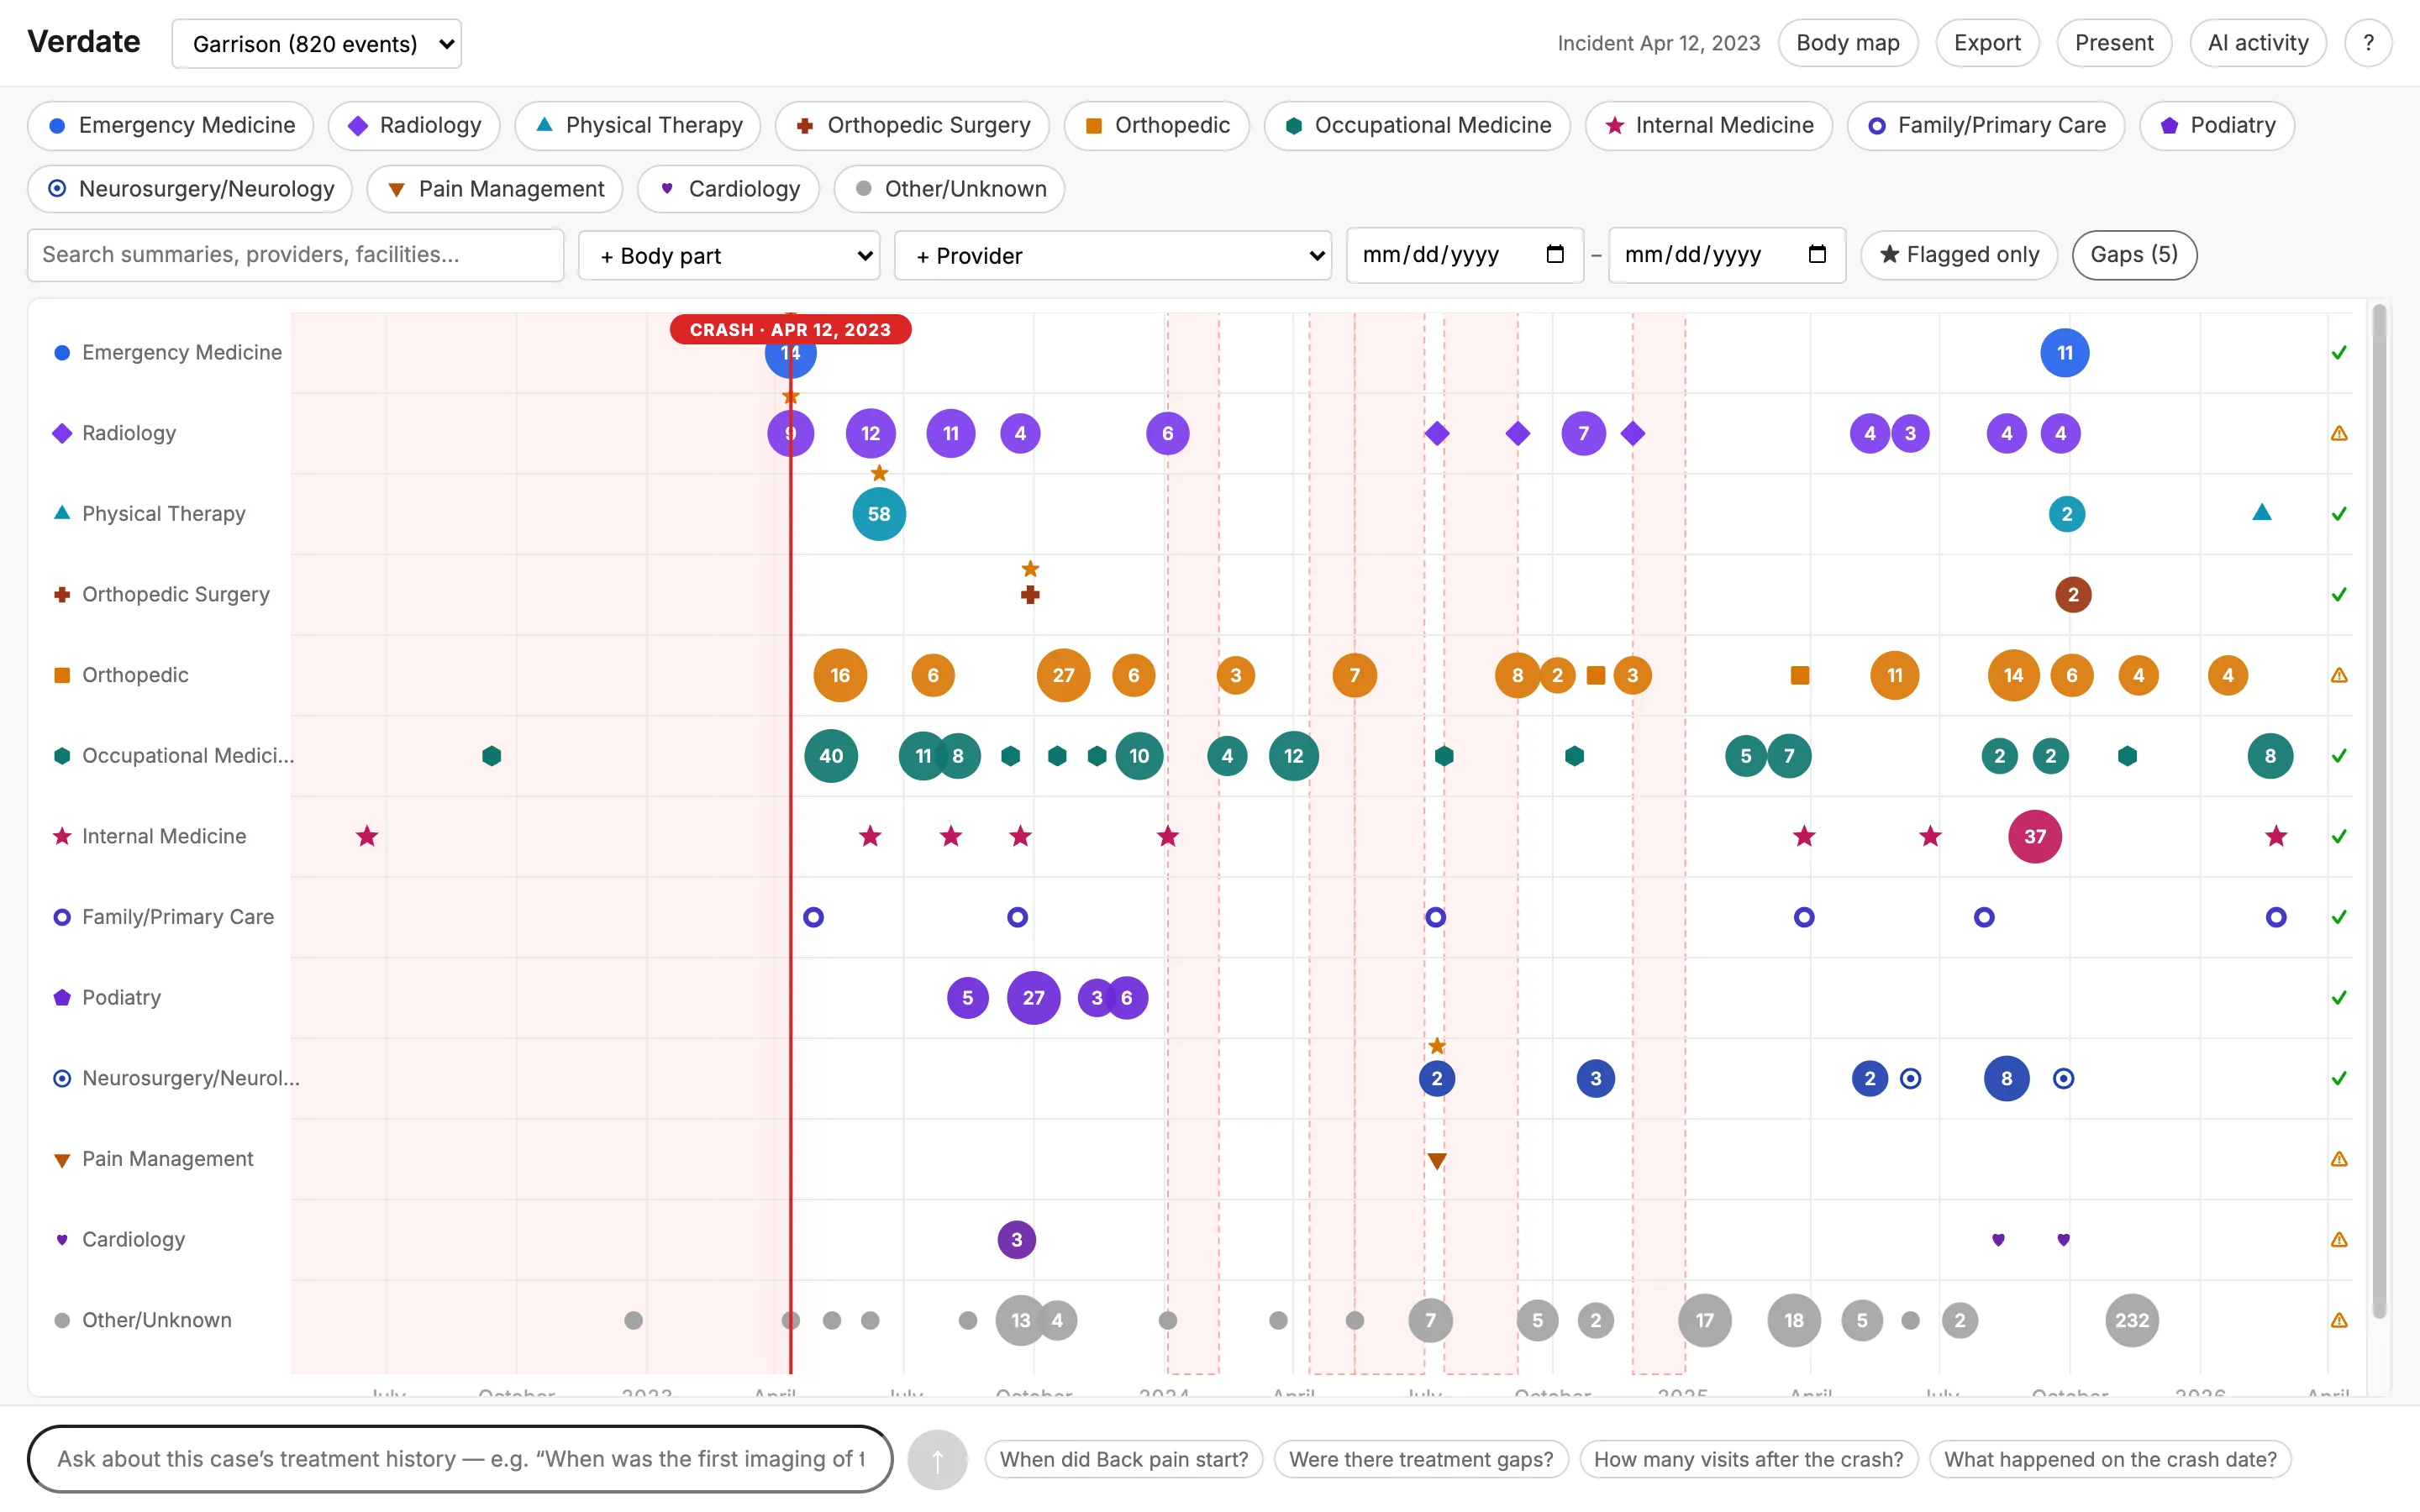Open the Body map view
The height and width of the screenshot is (1512, 2420).
pos(1848,43)
